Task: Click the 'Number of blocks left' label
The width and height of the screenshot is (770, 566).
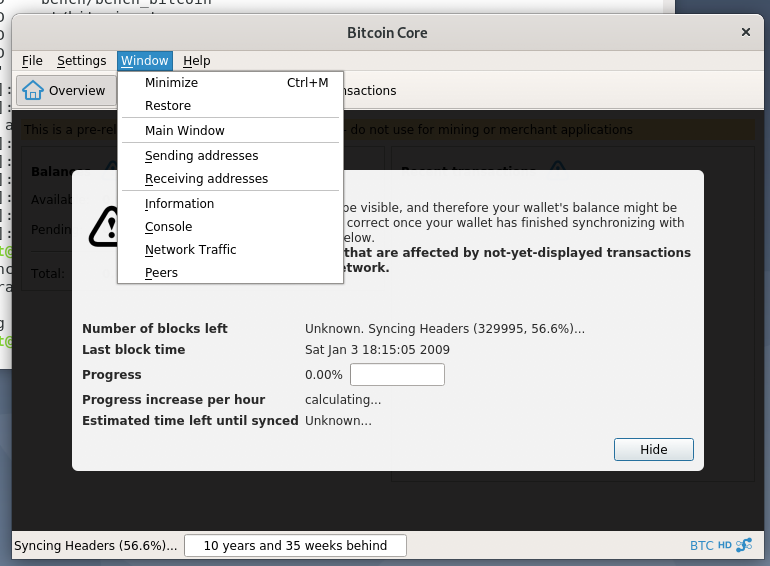Action: (x=155, y=328)
